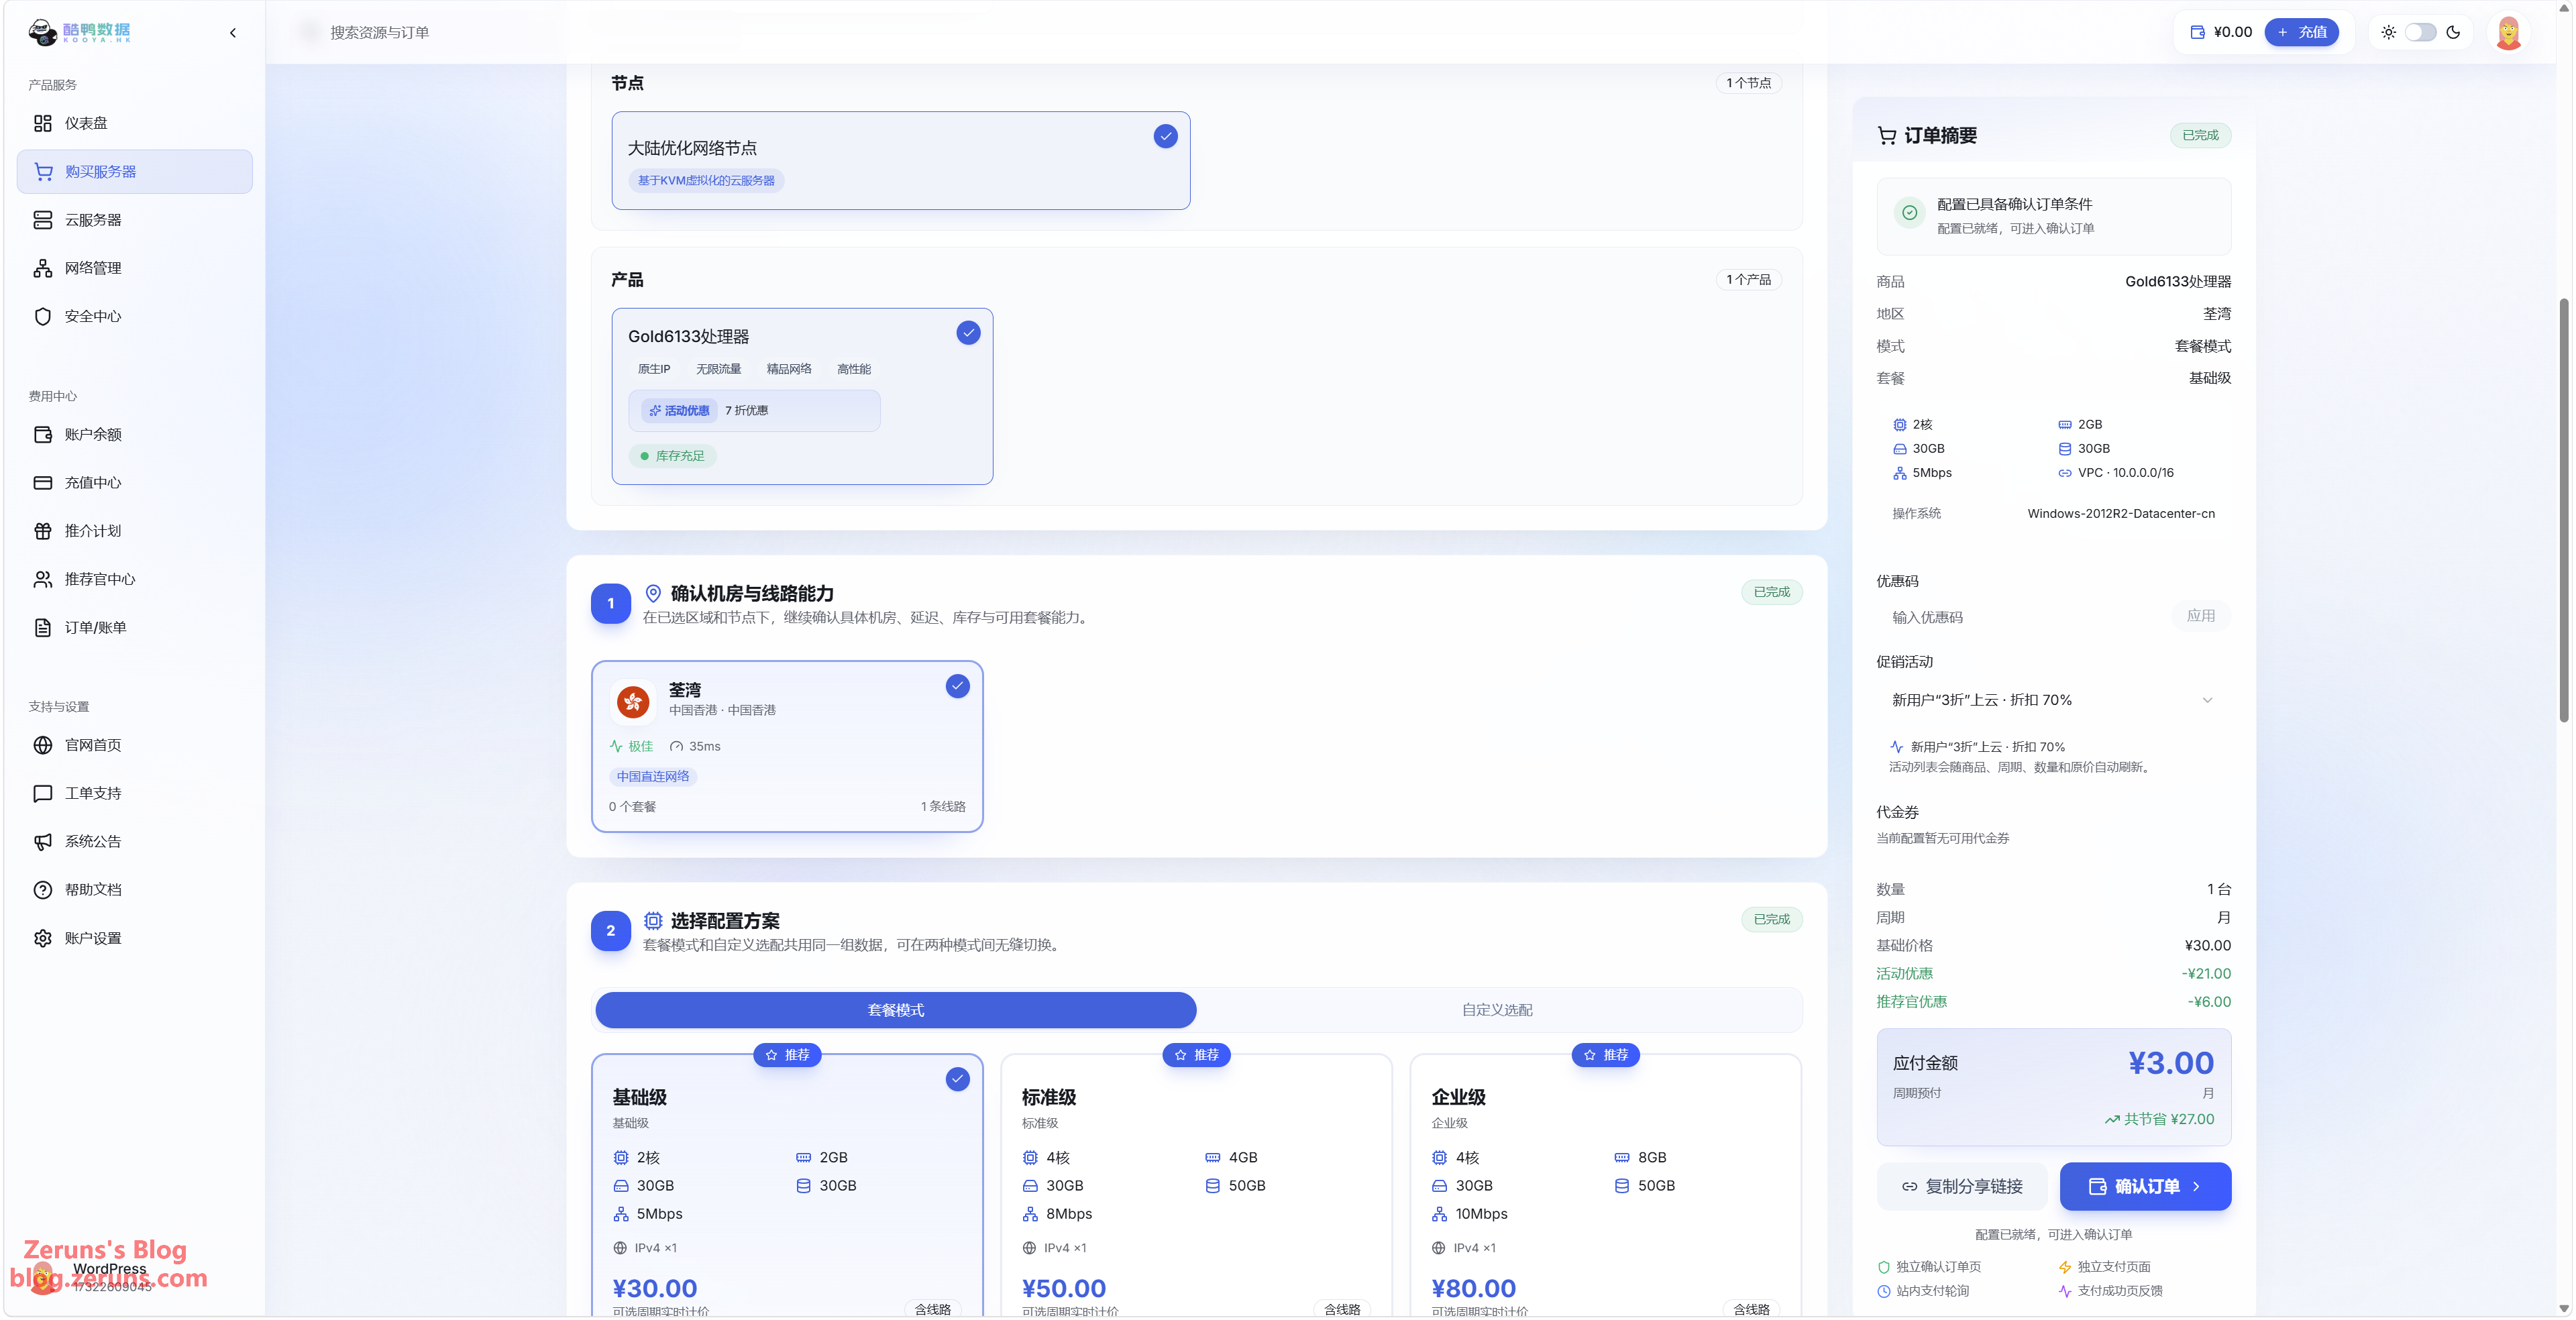Toggle the light/dark theme switch
2576x1320 pixels.
point(2420,32)
